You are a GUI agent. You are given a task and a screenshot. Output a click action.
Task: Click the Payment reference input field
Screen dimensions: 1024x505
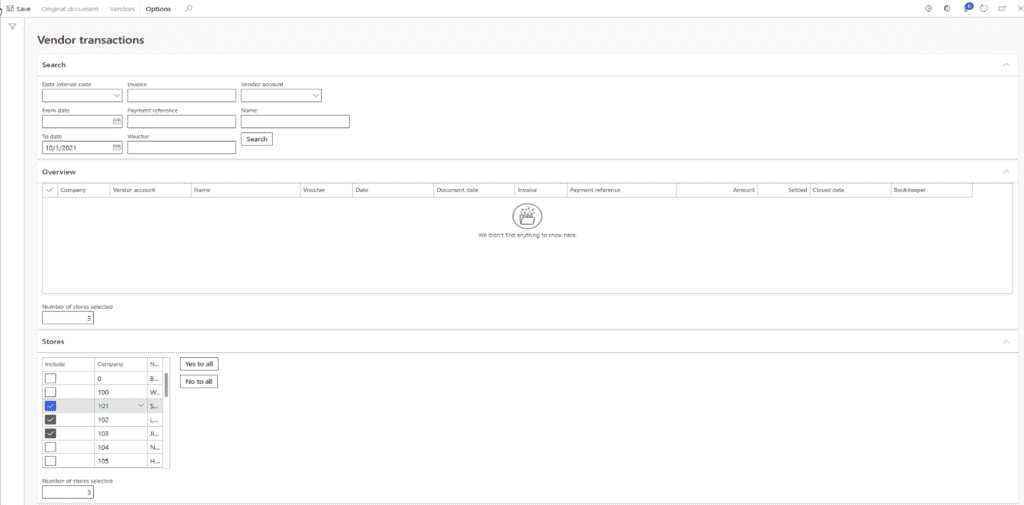pos(182,122)
